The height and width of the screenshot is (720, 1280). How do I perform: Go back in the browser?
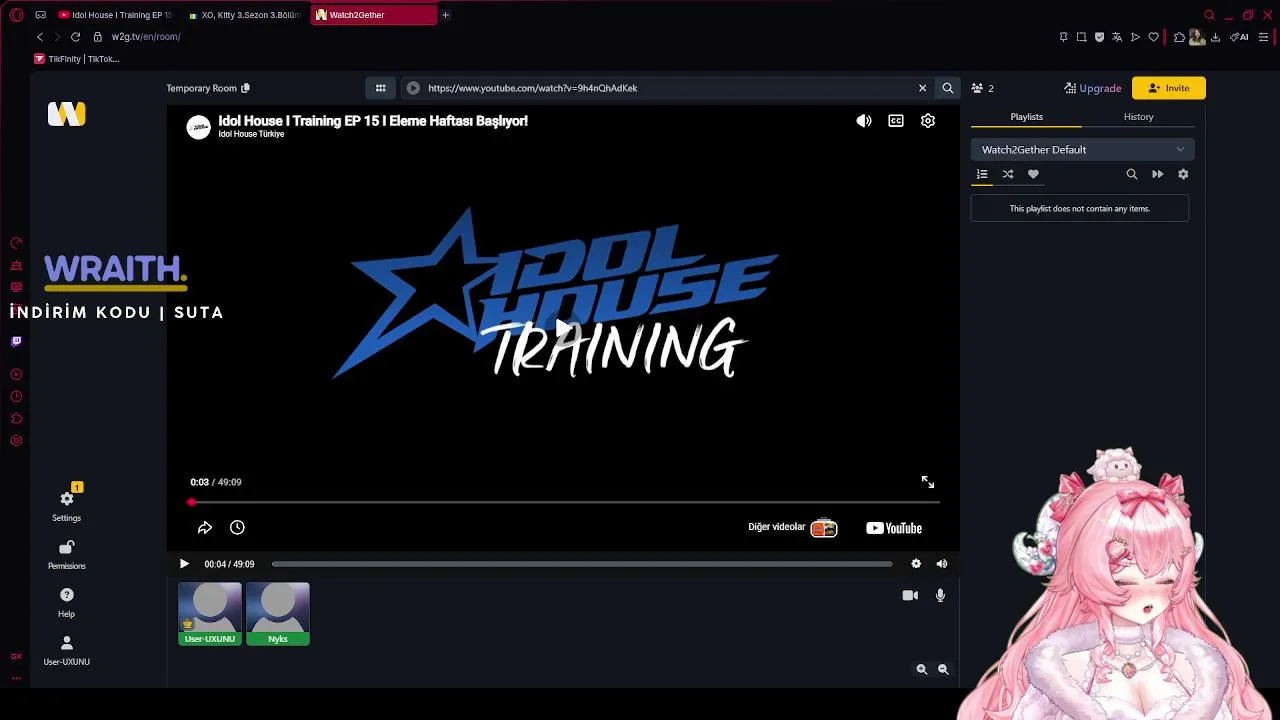point(40,37)
